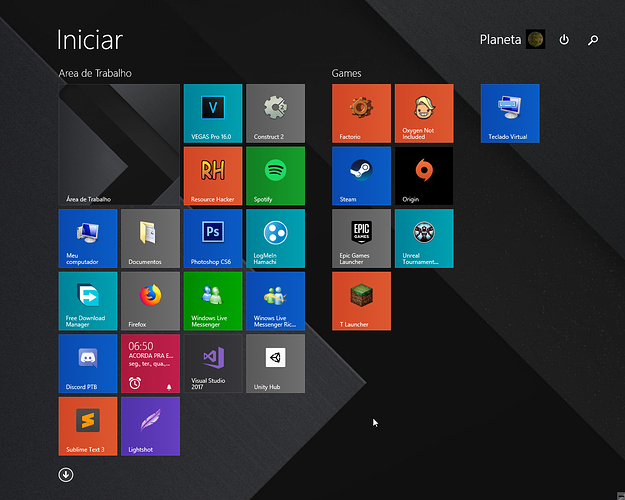Launch Sublime Text 3 tile
625x500 pixels.
[88, 426]
